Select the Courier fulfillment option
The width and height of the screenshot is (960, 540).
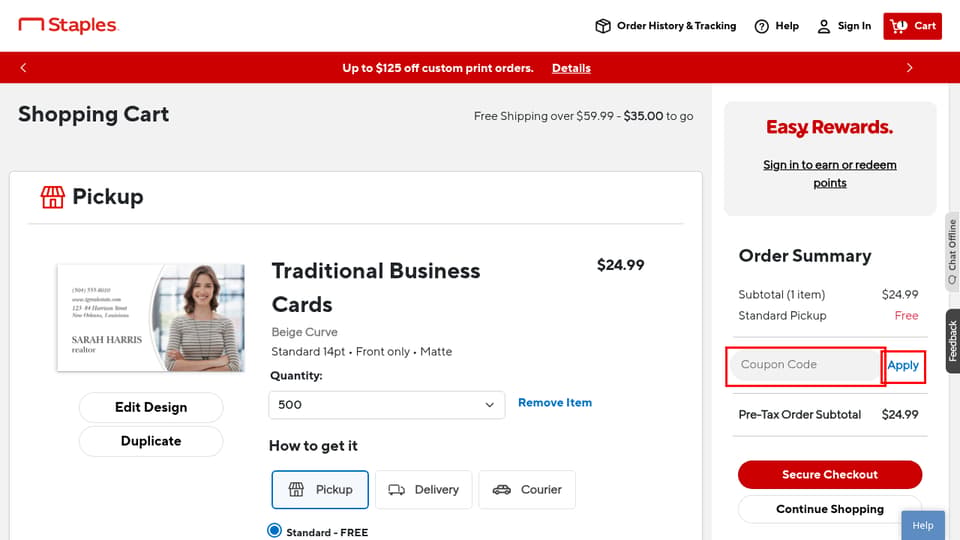[527, 489]
